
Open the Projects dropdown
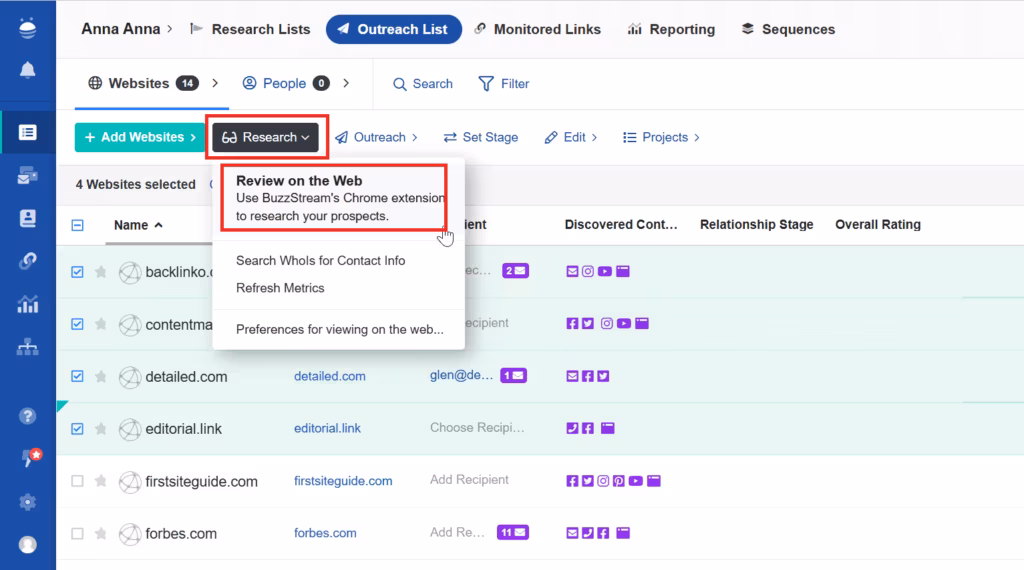661,137
